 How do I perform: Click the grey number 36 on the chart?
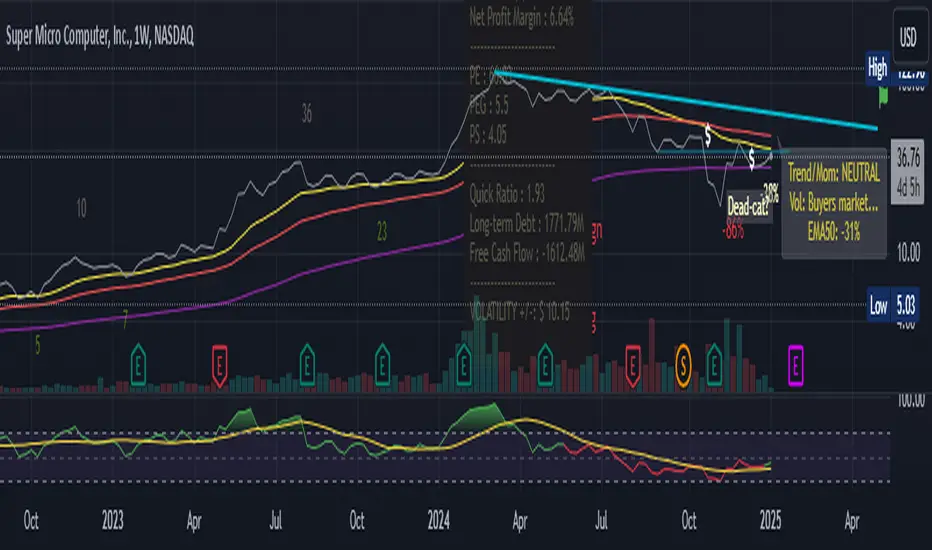307,113
